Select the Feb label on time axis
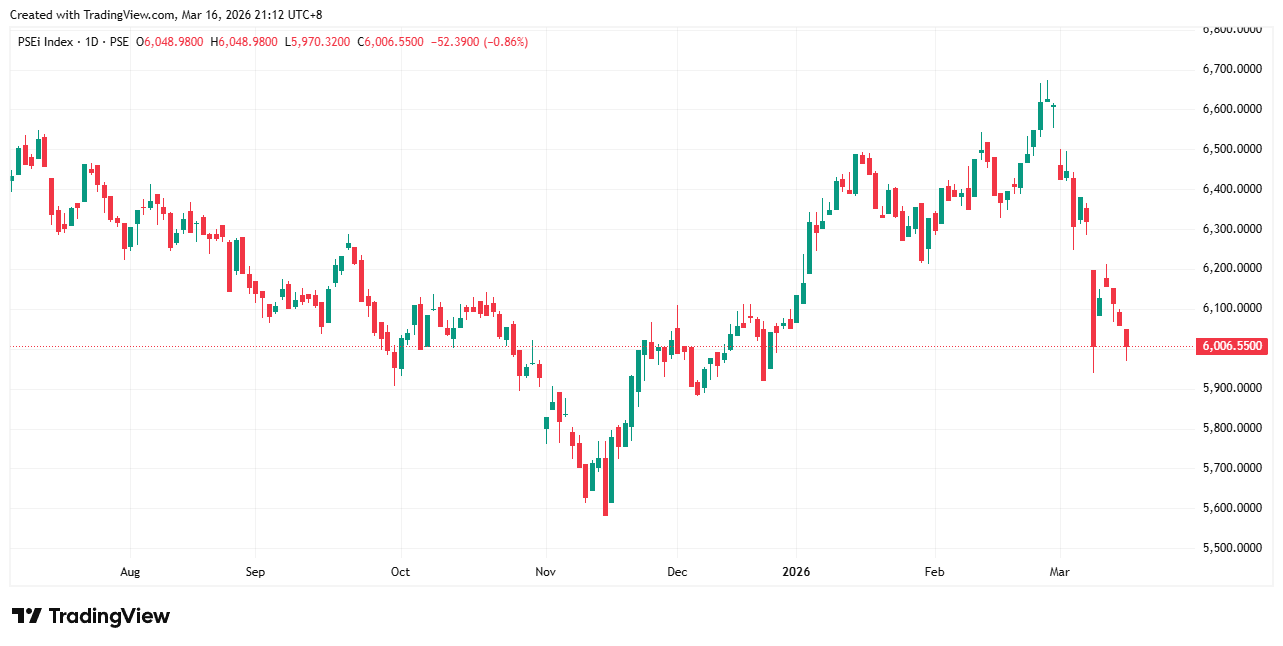 click(934, 573)
